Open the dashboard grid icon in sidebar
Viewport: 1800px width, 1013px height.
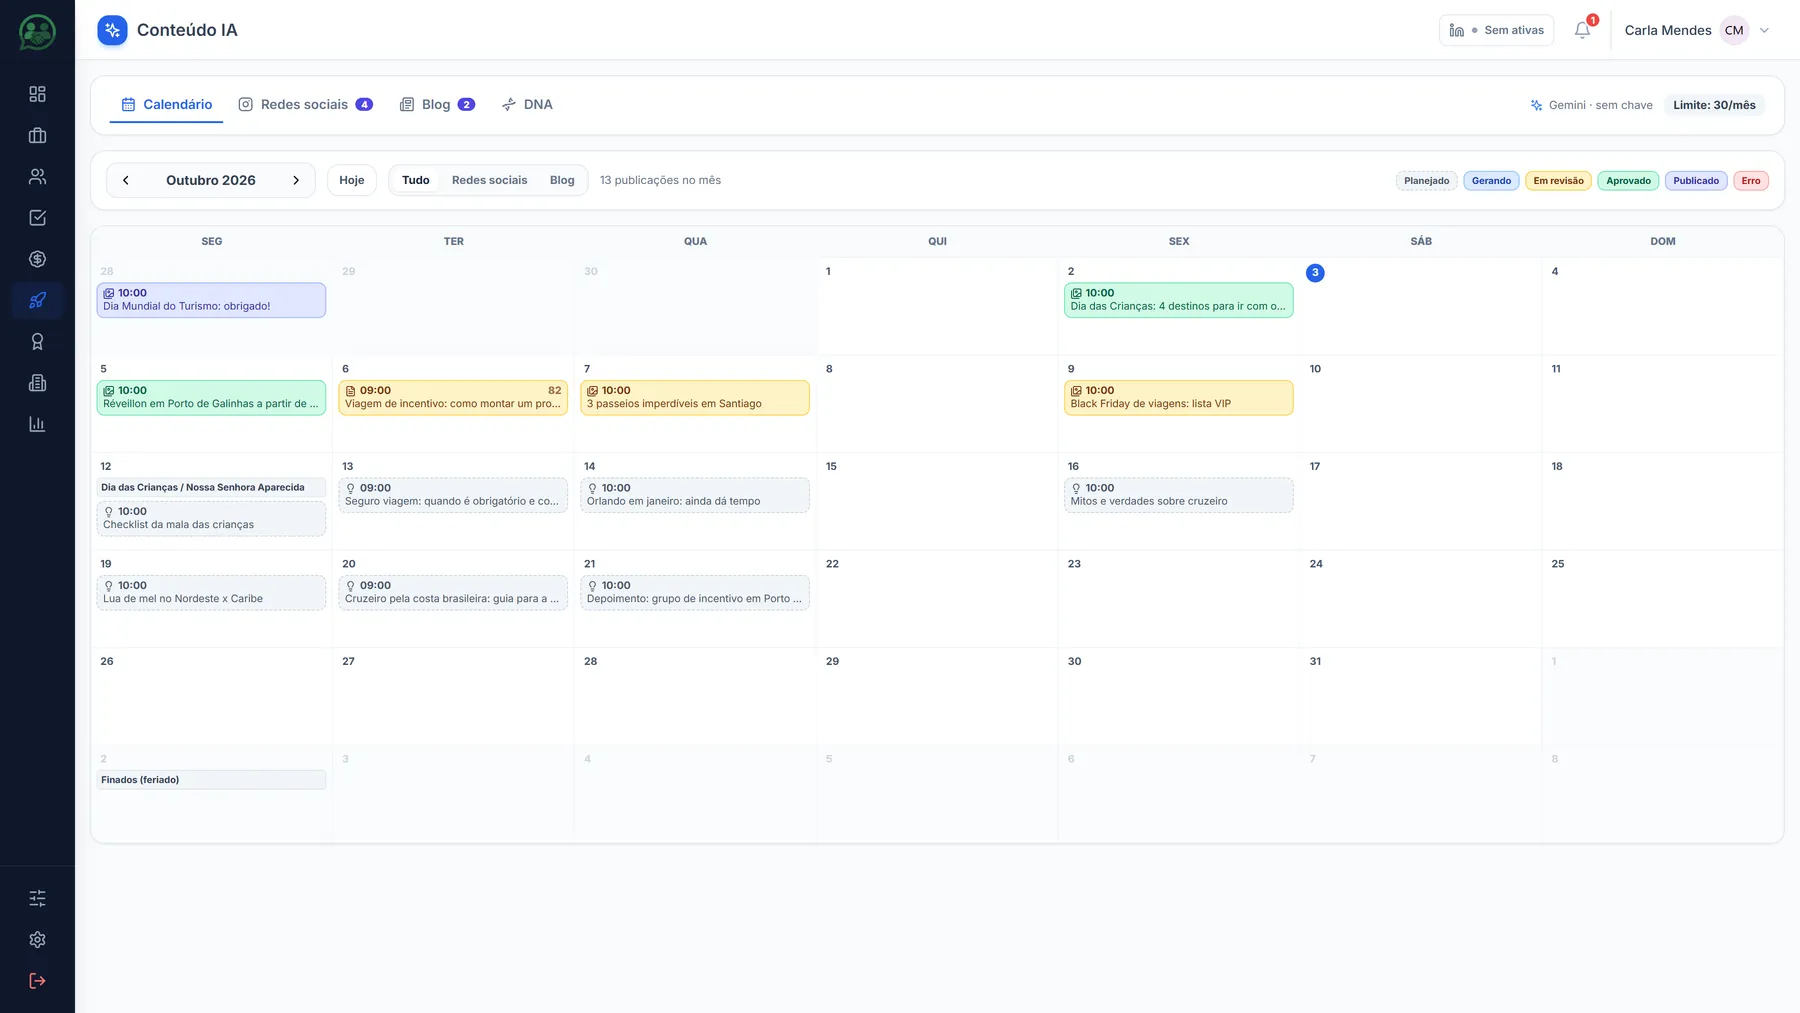coord(37,94)
